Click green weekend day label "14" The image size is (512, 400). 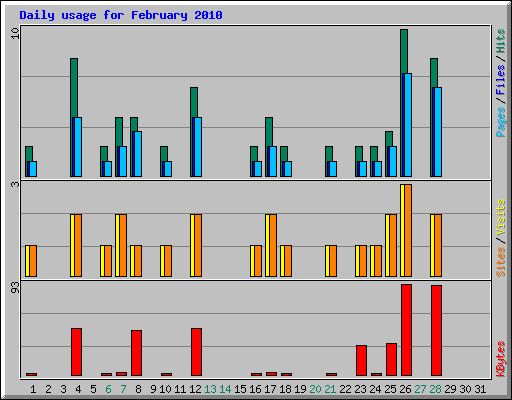tap(225, 389)
